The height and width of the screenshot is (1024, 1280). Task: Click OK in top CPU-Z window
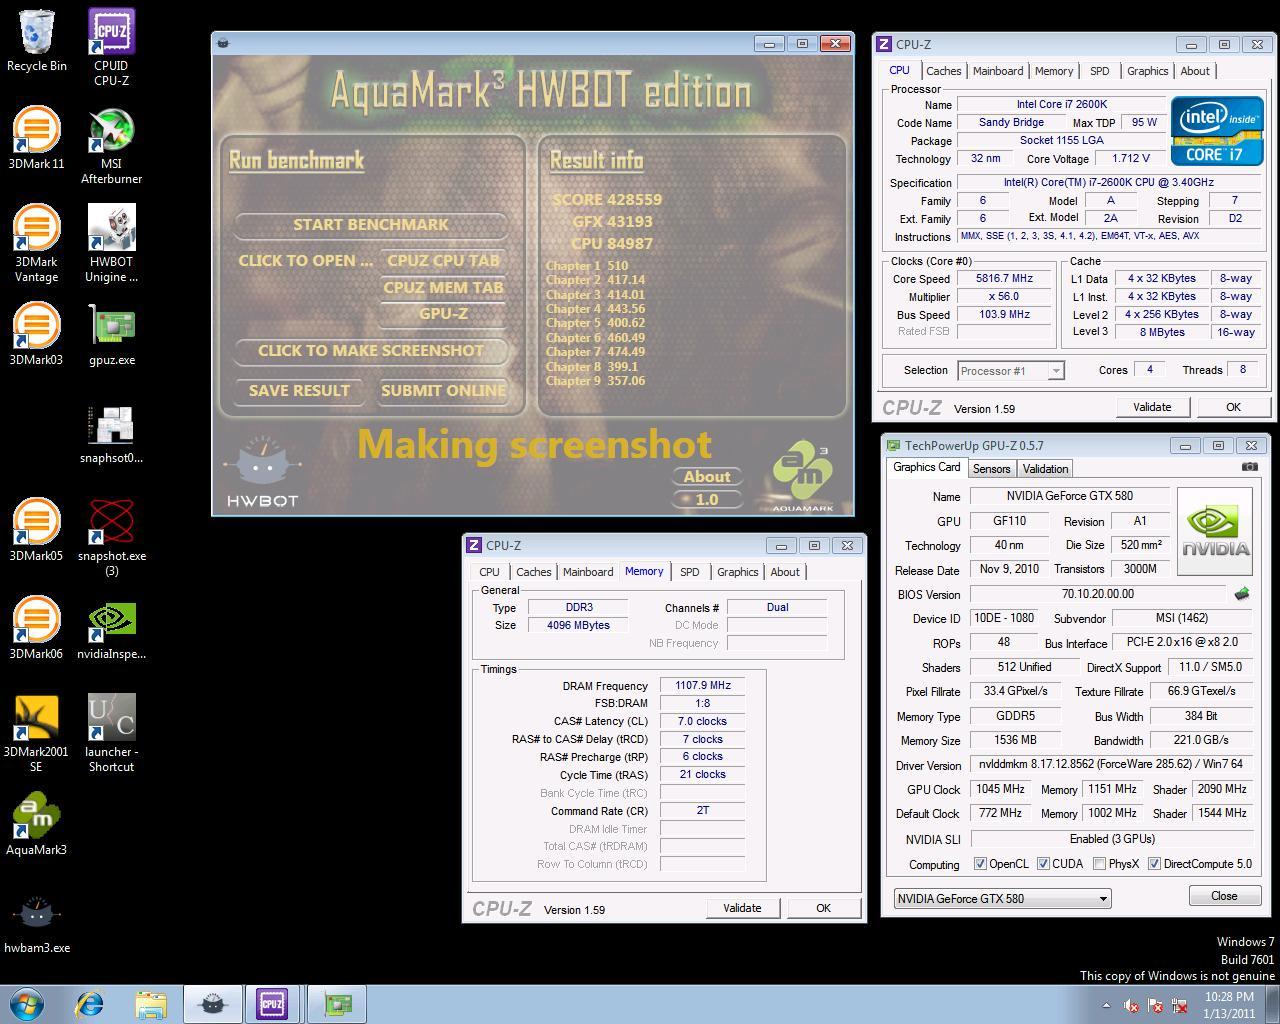(x=1233, y=407)
